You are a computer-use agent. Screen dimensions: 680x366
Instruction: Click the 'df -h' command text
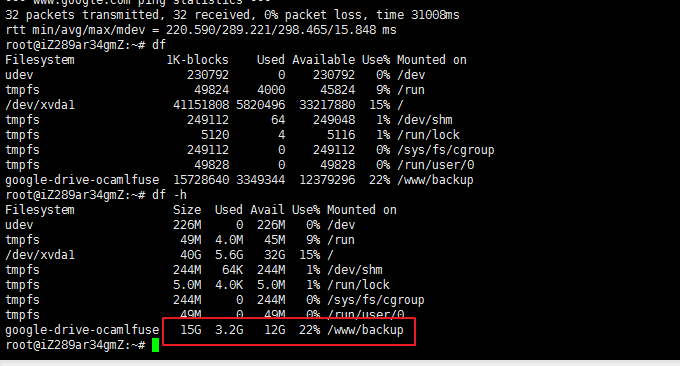tap(170, 195)
